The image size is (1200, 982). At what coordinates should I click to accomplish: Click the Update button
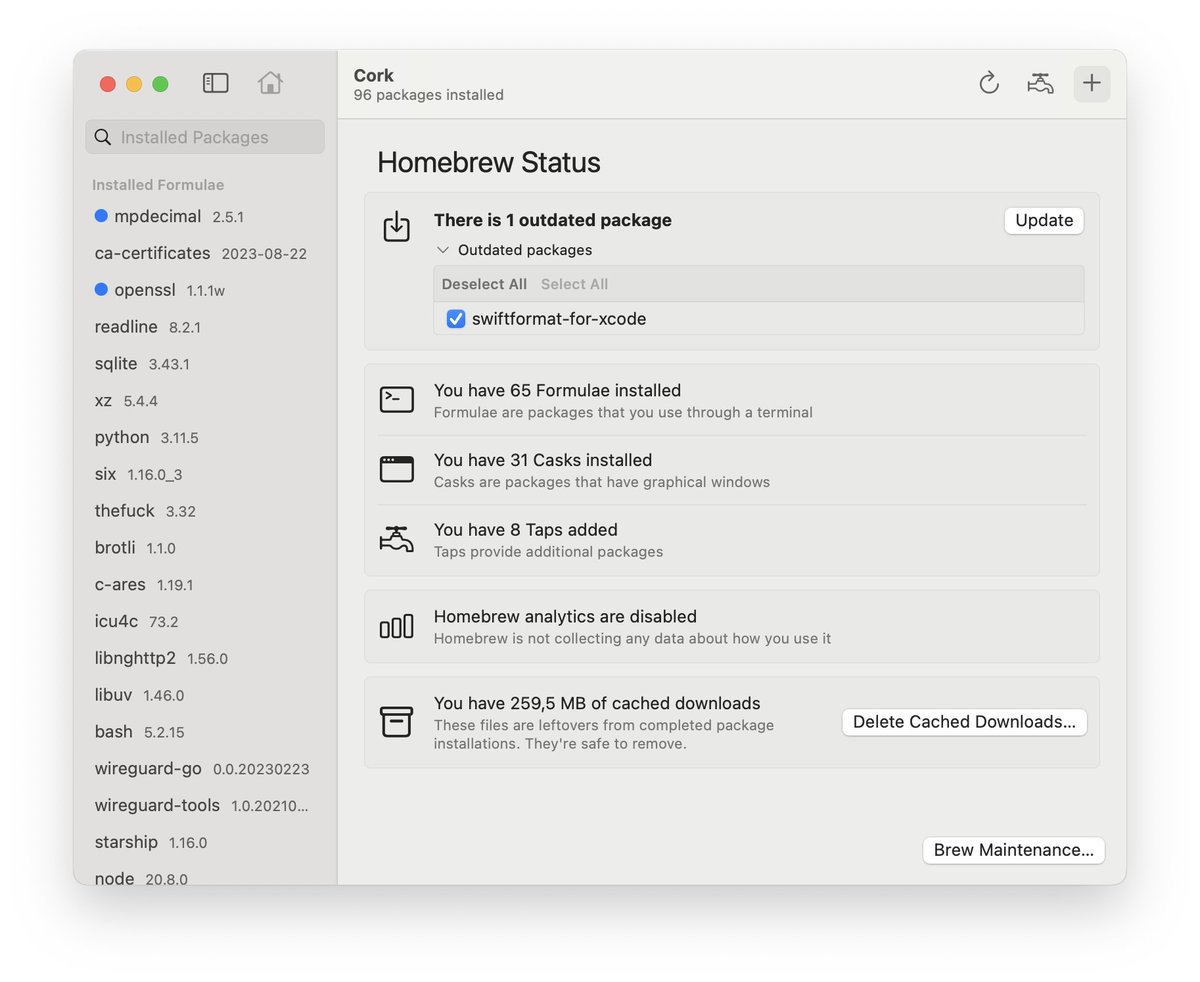tap(1044, 220)
